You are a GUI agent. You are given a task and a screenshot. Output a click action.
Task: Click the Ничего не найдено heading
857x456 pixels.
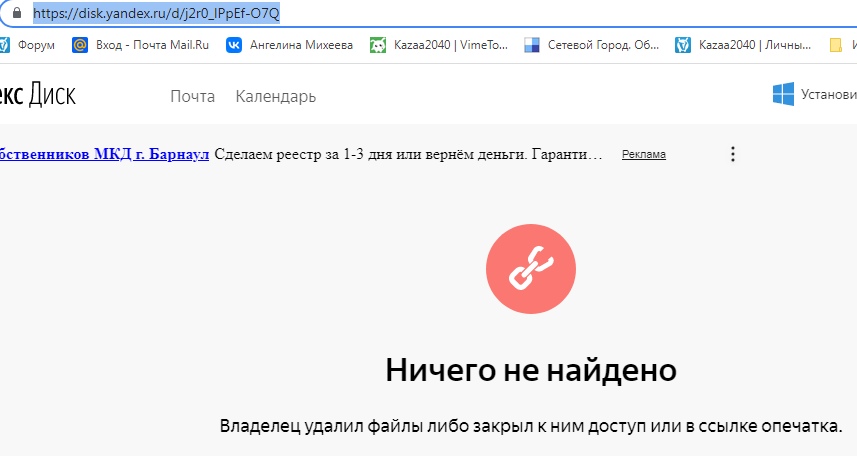[531, 370]
